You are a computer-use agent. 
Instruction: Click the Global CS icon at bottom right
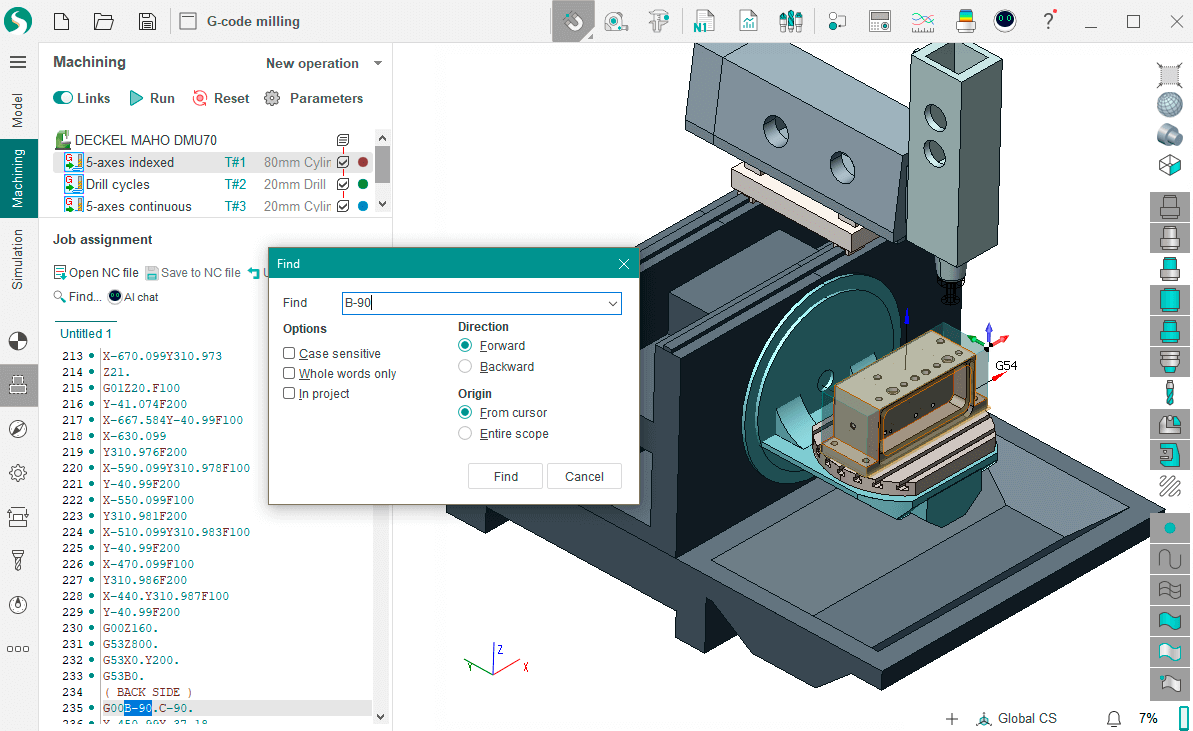tap(985, 718)
